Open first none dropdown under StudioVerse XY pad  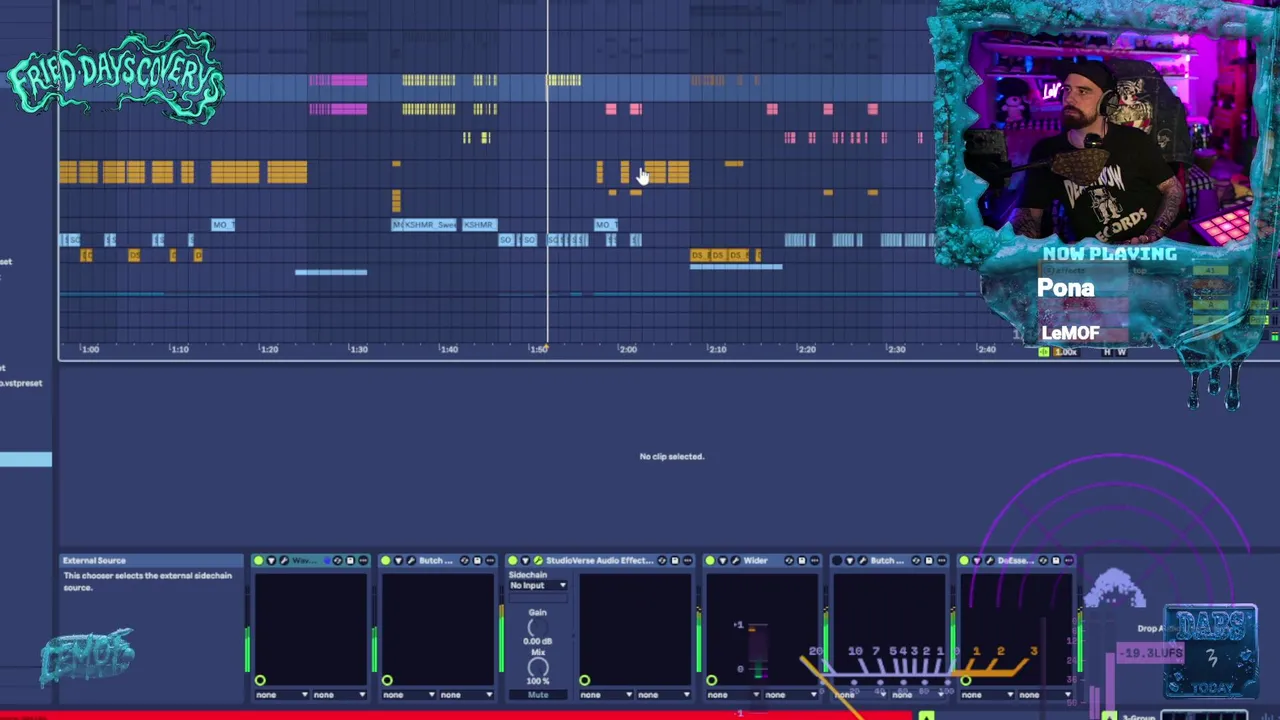coord(605,694)
